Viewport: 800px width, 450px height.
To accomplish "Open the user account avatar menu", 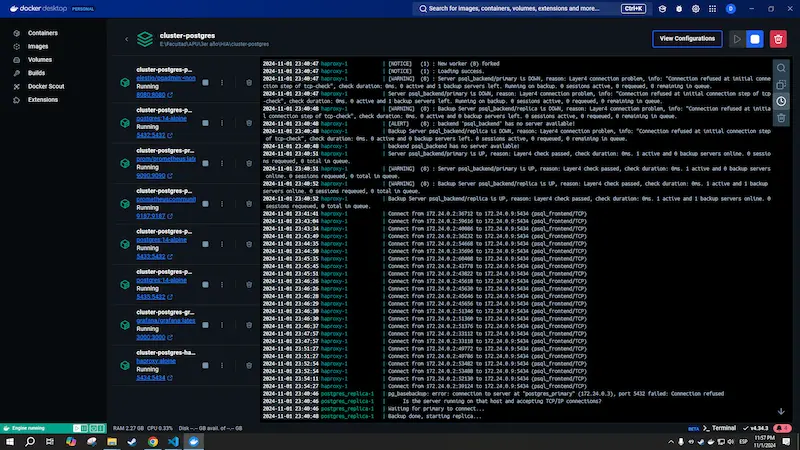I will tap(731, 9).
